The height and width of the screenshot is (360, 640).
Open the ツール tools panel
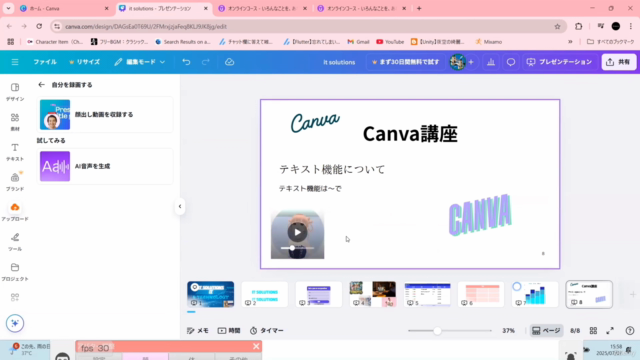point(15,242)
